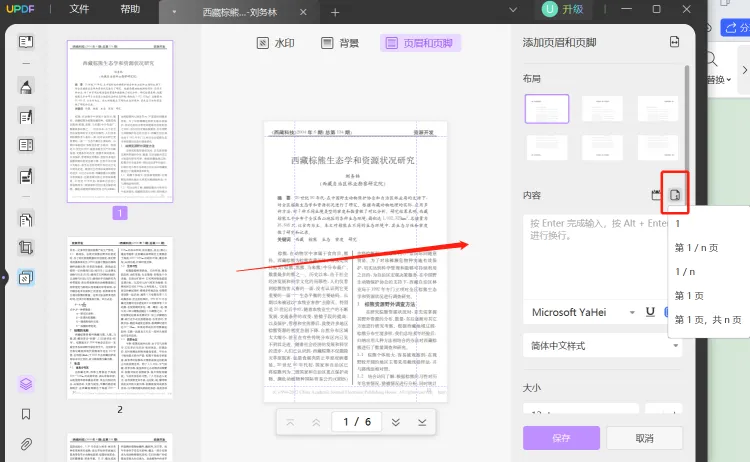Click the insert page number icon

676,195
